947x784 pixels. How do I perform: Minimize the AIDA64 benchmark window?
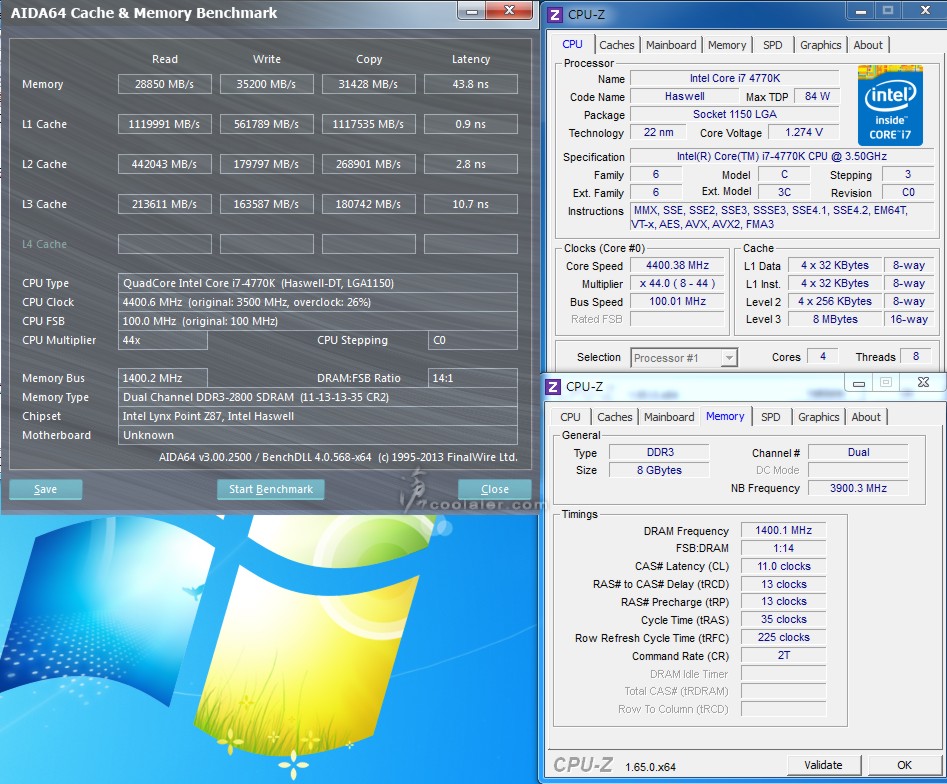pyautogui.click(x=472, y=11)
